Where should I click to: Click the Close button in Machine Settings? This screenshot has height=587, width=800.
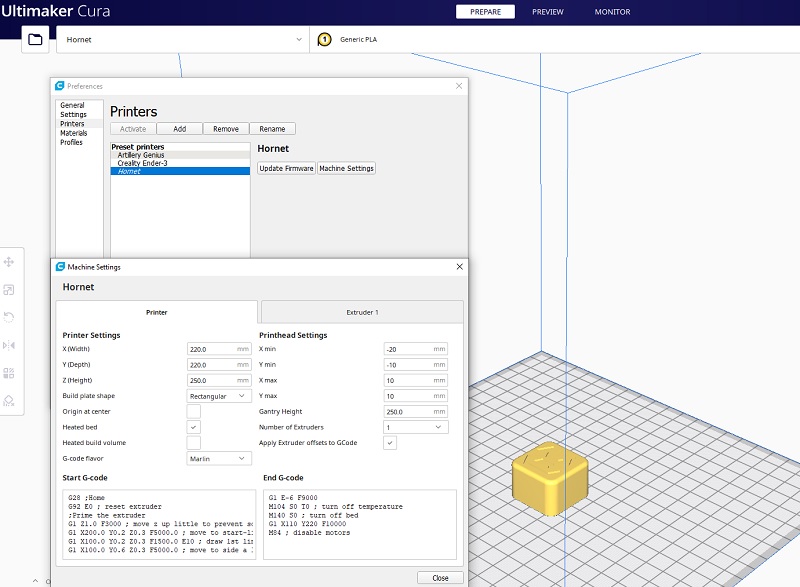(440, 578)
